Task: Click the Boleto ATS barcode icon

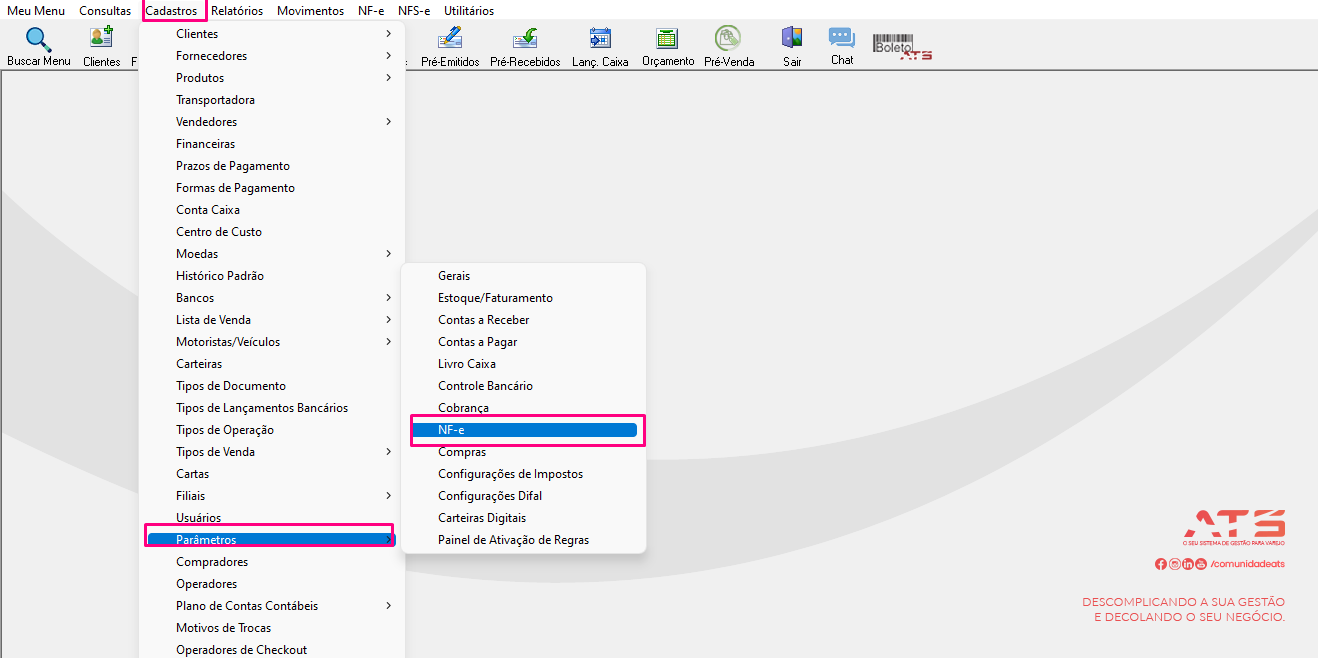Action: (901, 46)
